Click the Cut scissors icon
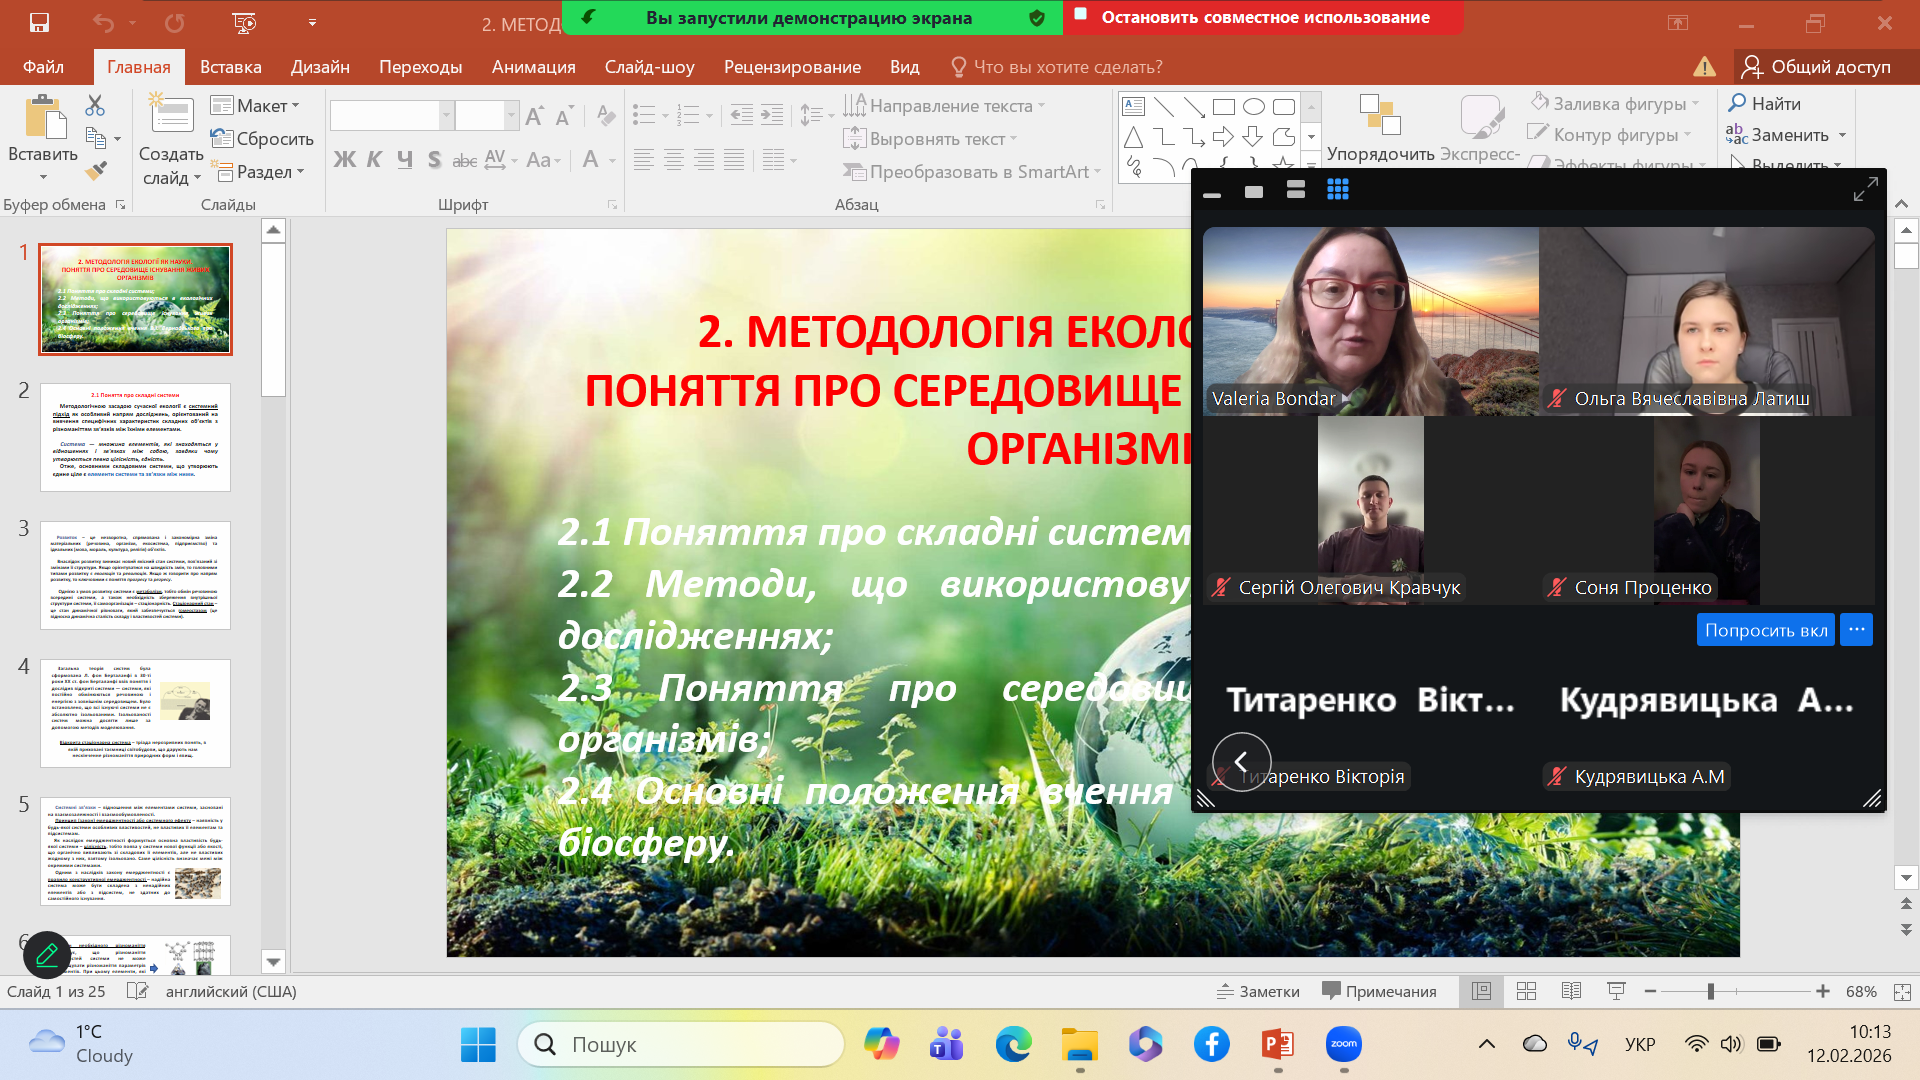Viewport: 1920px width, 1080px height. pos(95,105)
